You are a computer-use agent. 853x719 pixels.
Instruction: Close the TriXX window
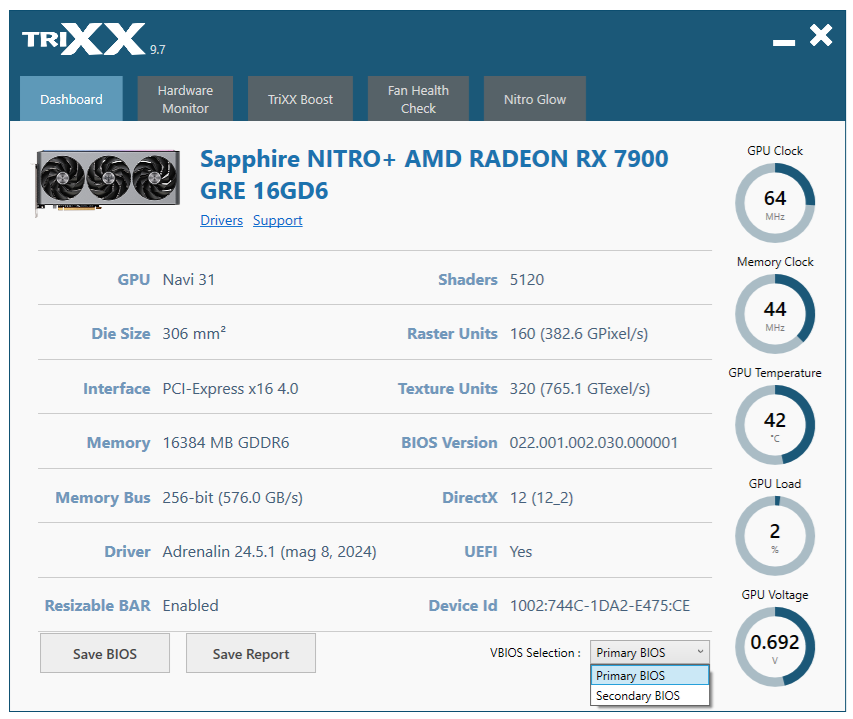tap(821, 36)
